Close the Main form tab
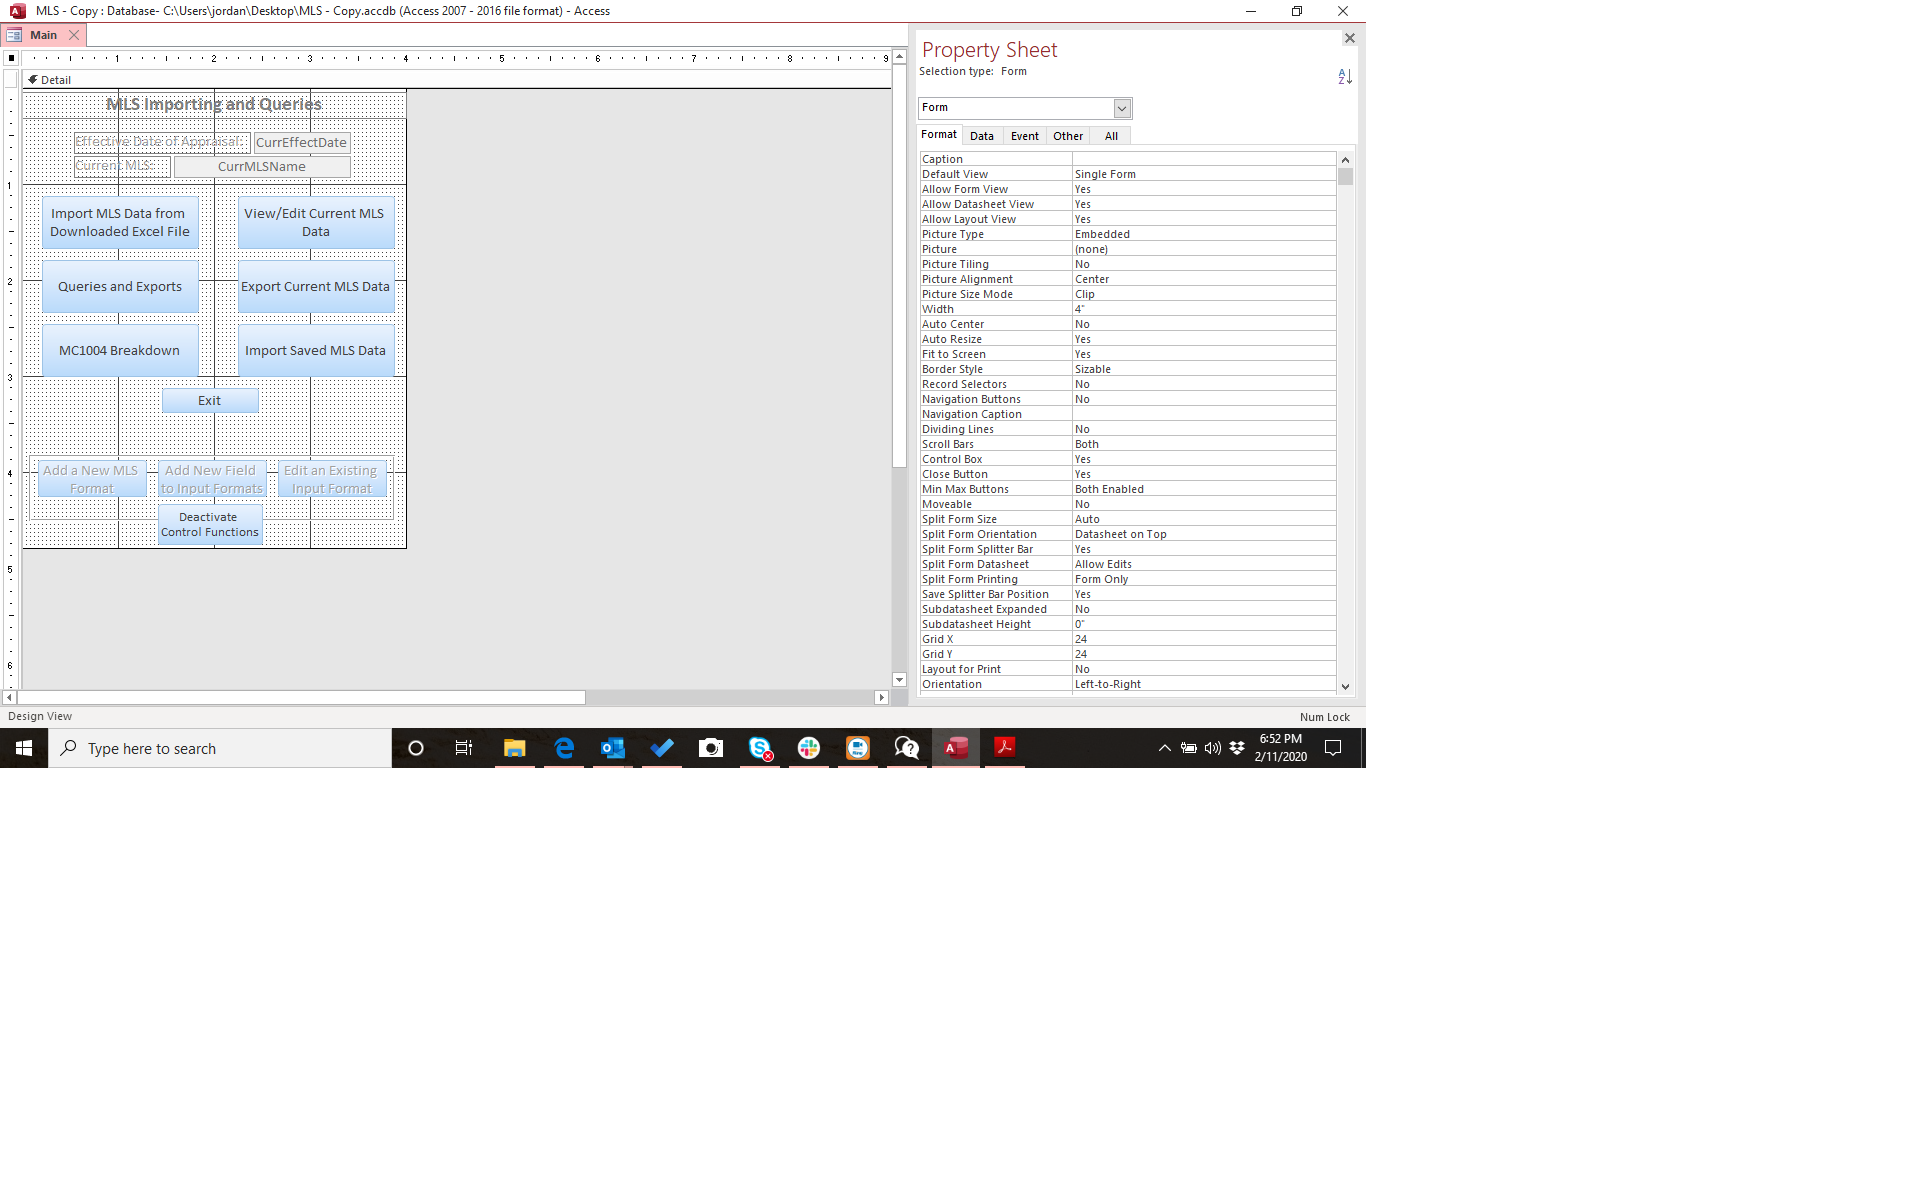The image size is (1920, 1186). [74, 35]
